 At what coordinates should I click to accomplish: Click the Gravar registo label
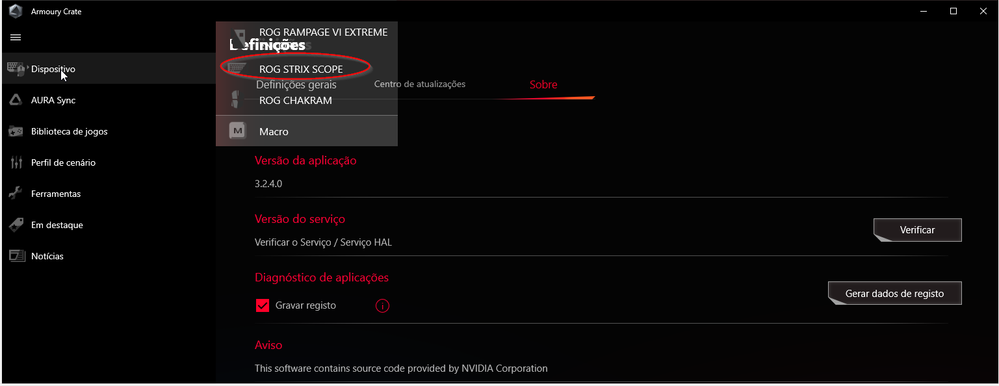point(306,306)
